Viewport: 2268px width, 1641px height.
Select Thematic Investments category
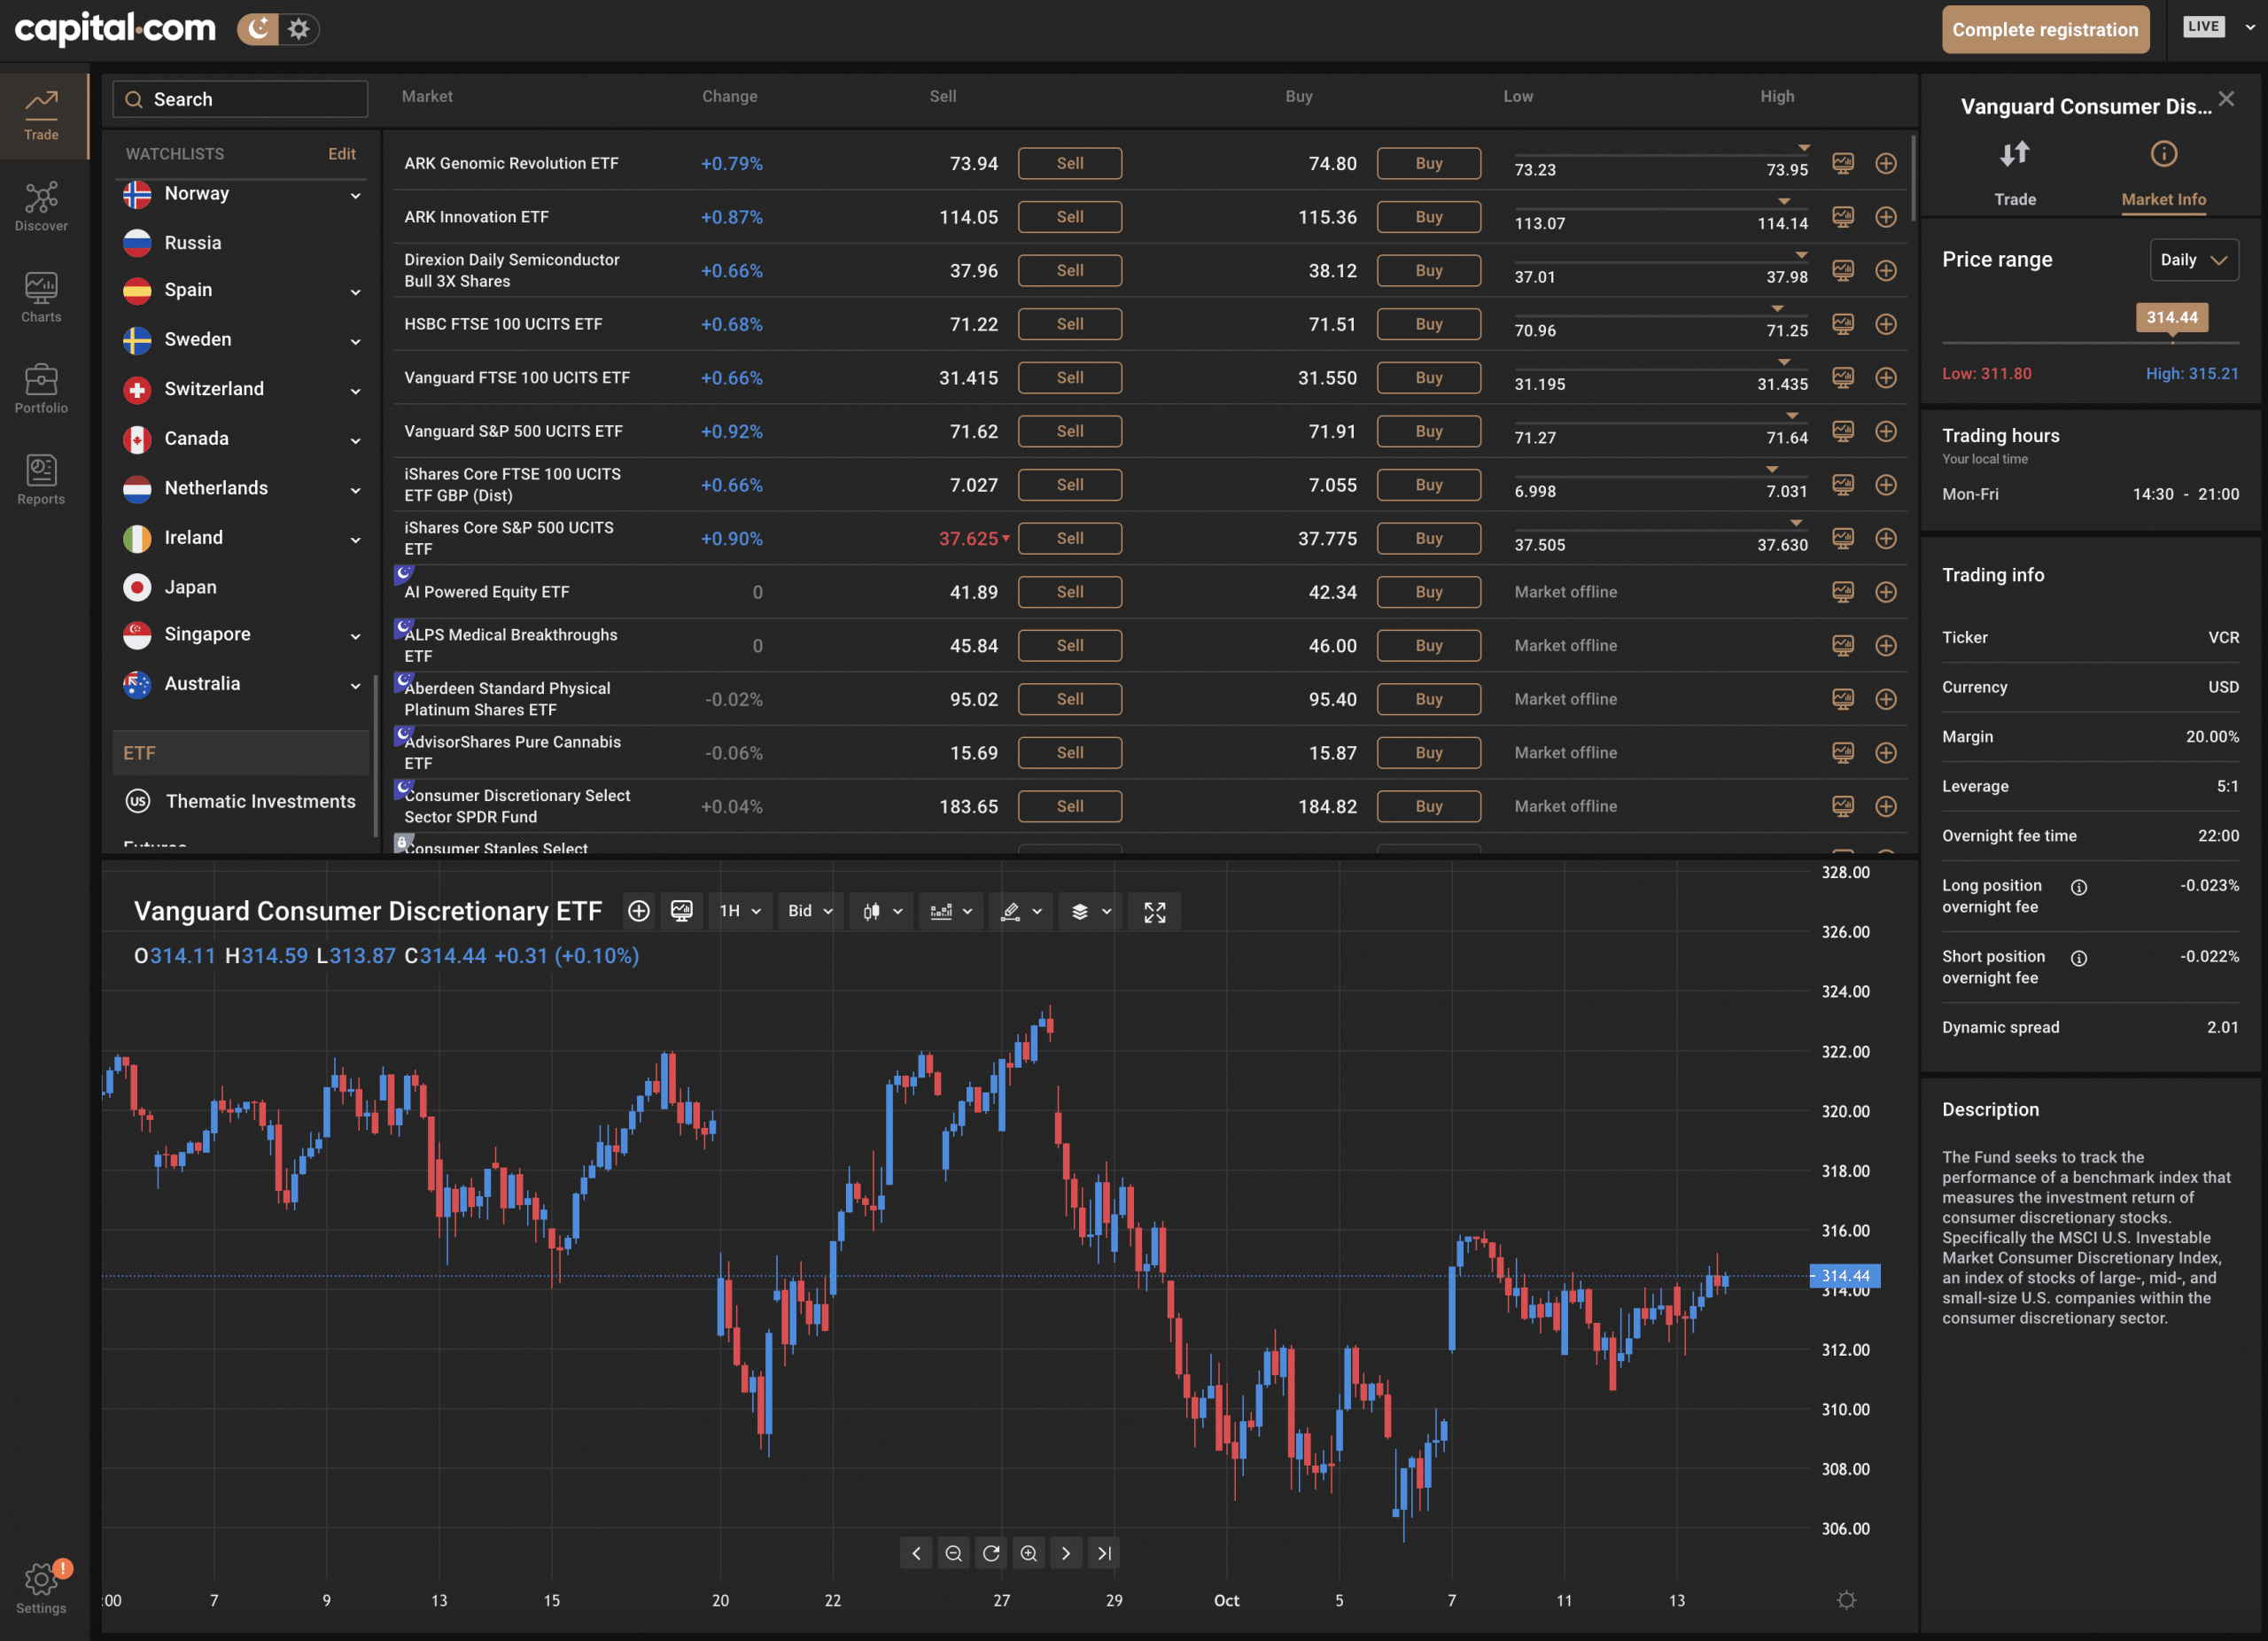coord(240,801)
